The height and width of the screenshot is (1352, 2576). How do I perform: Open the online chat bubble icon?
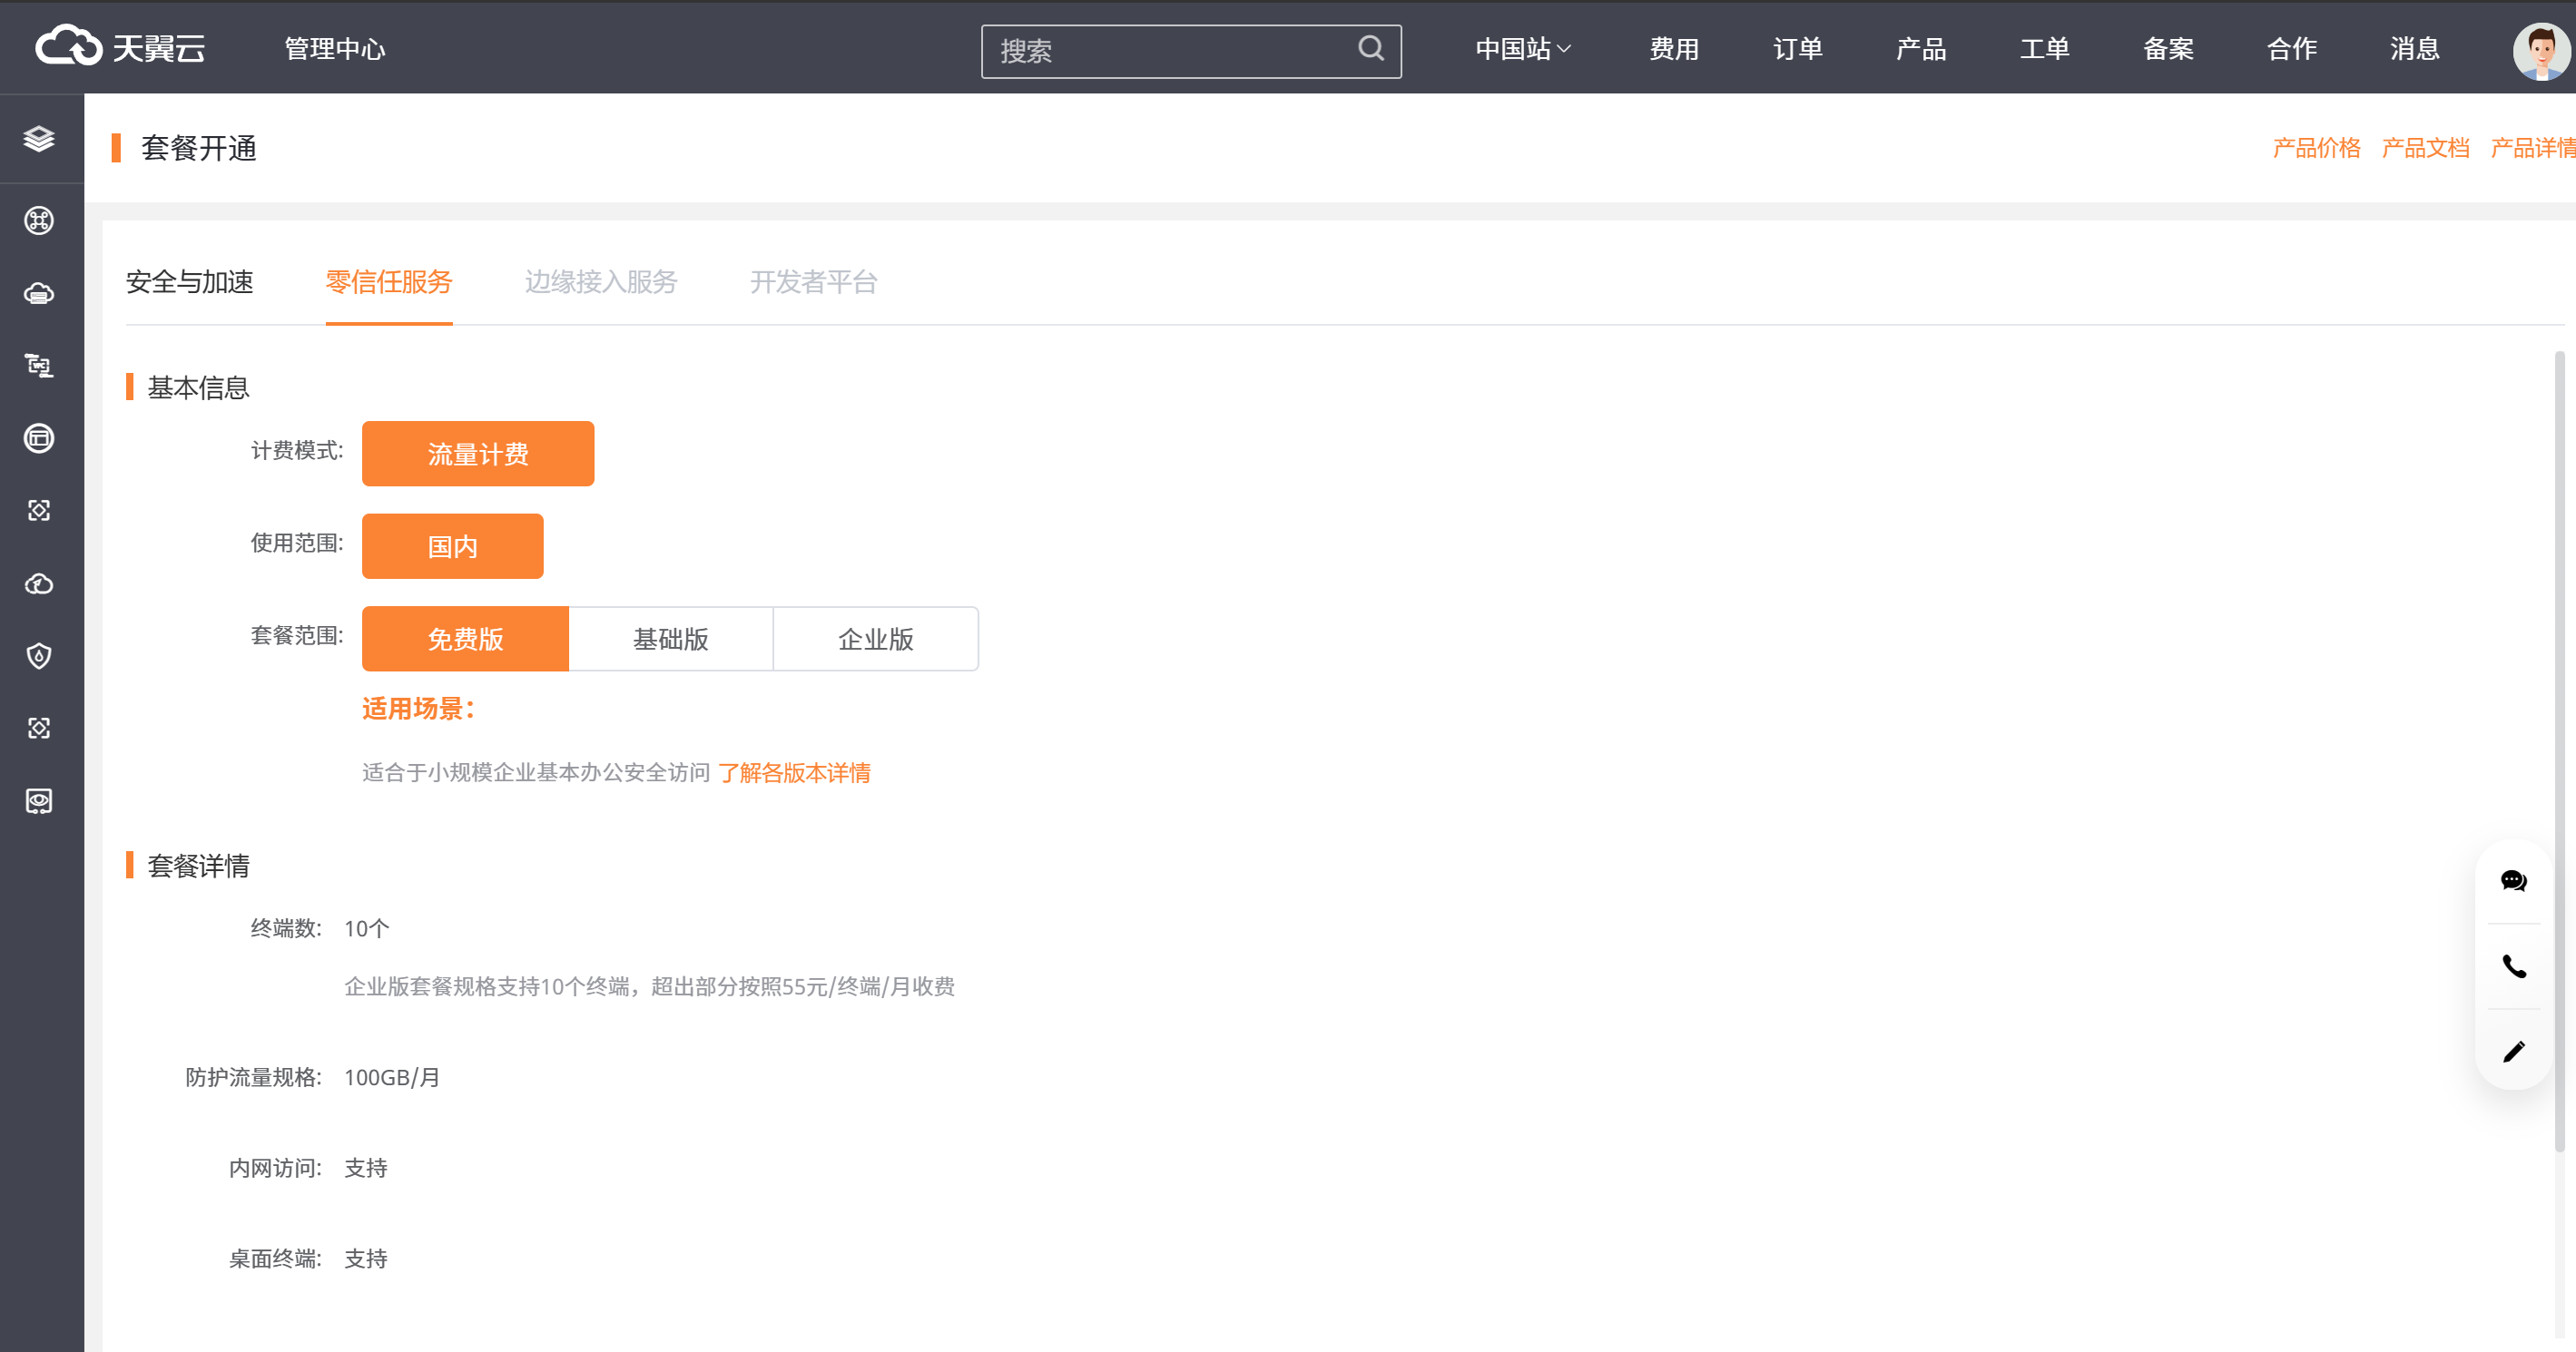click(2513, 881)
